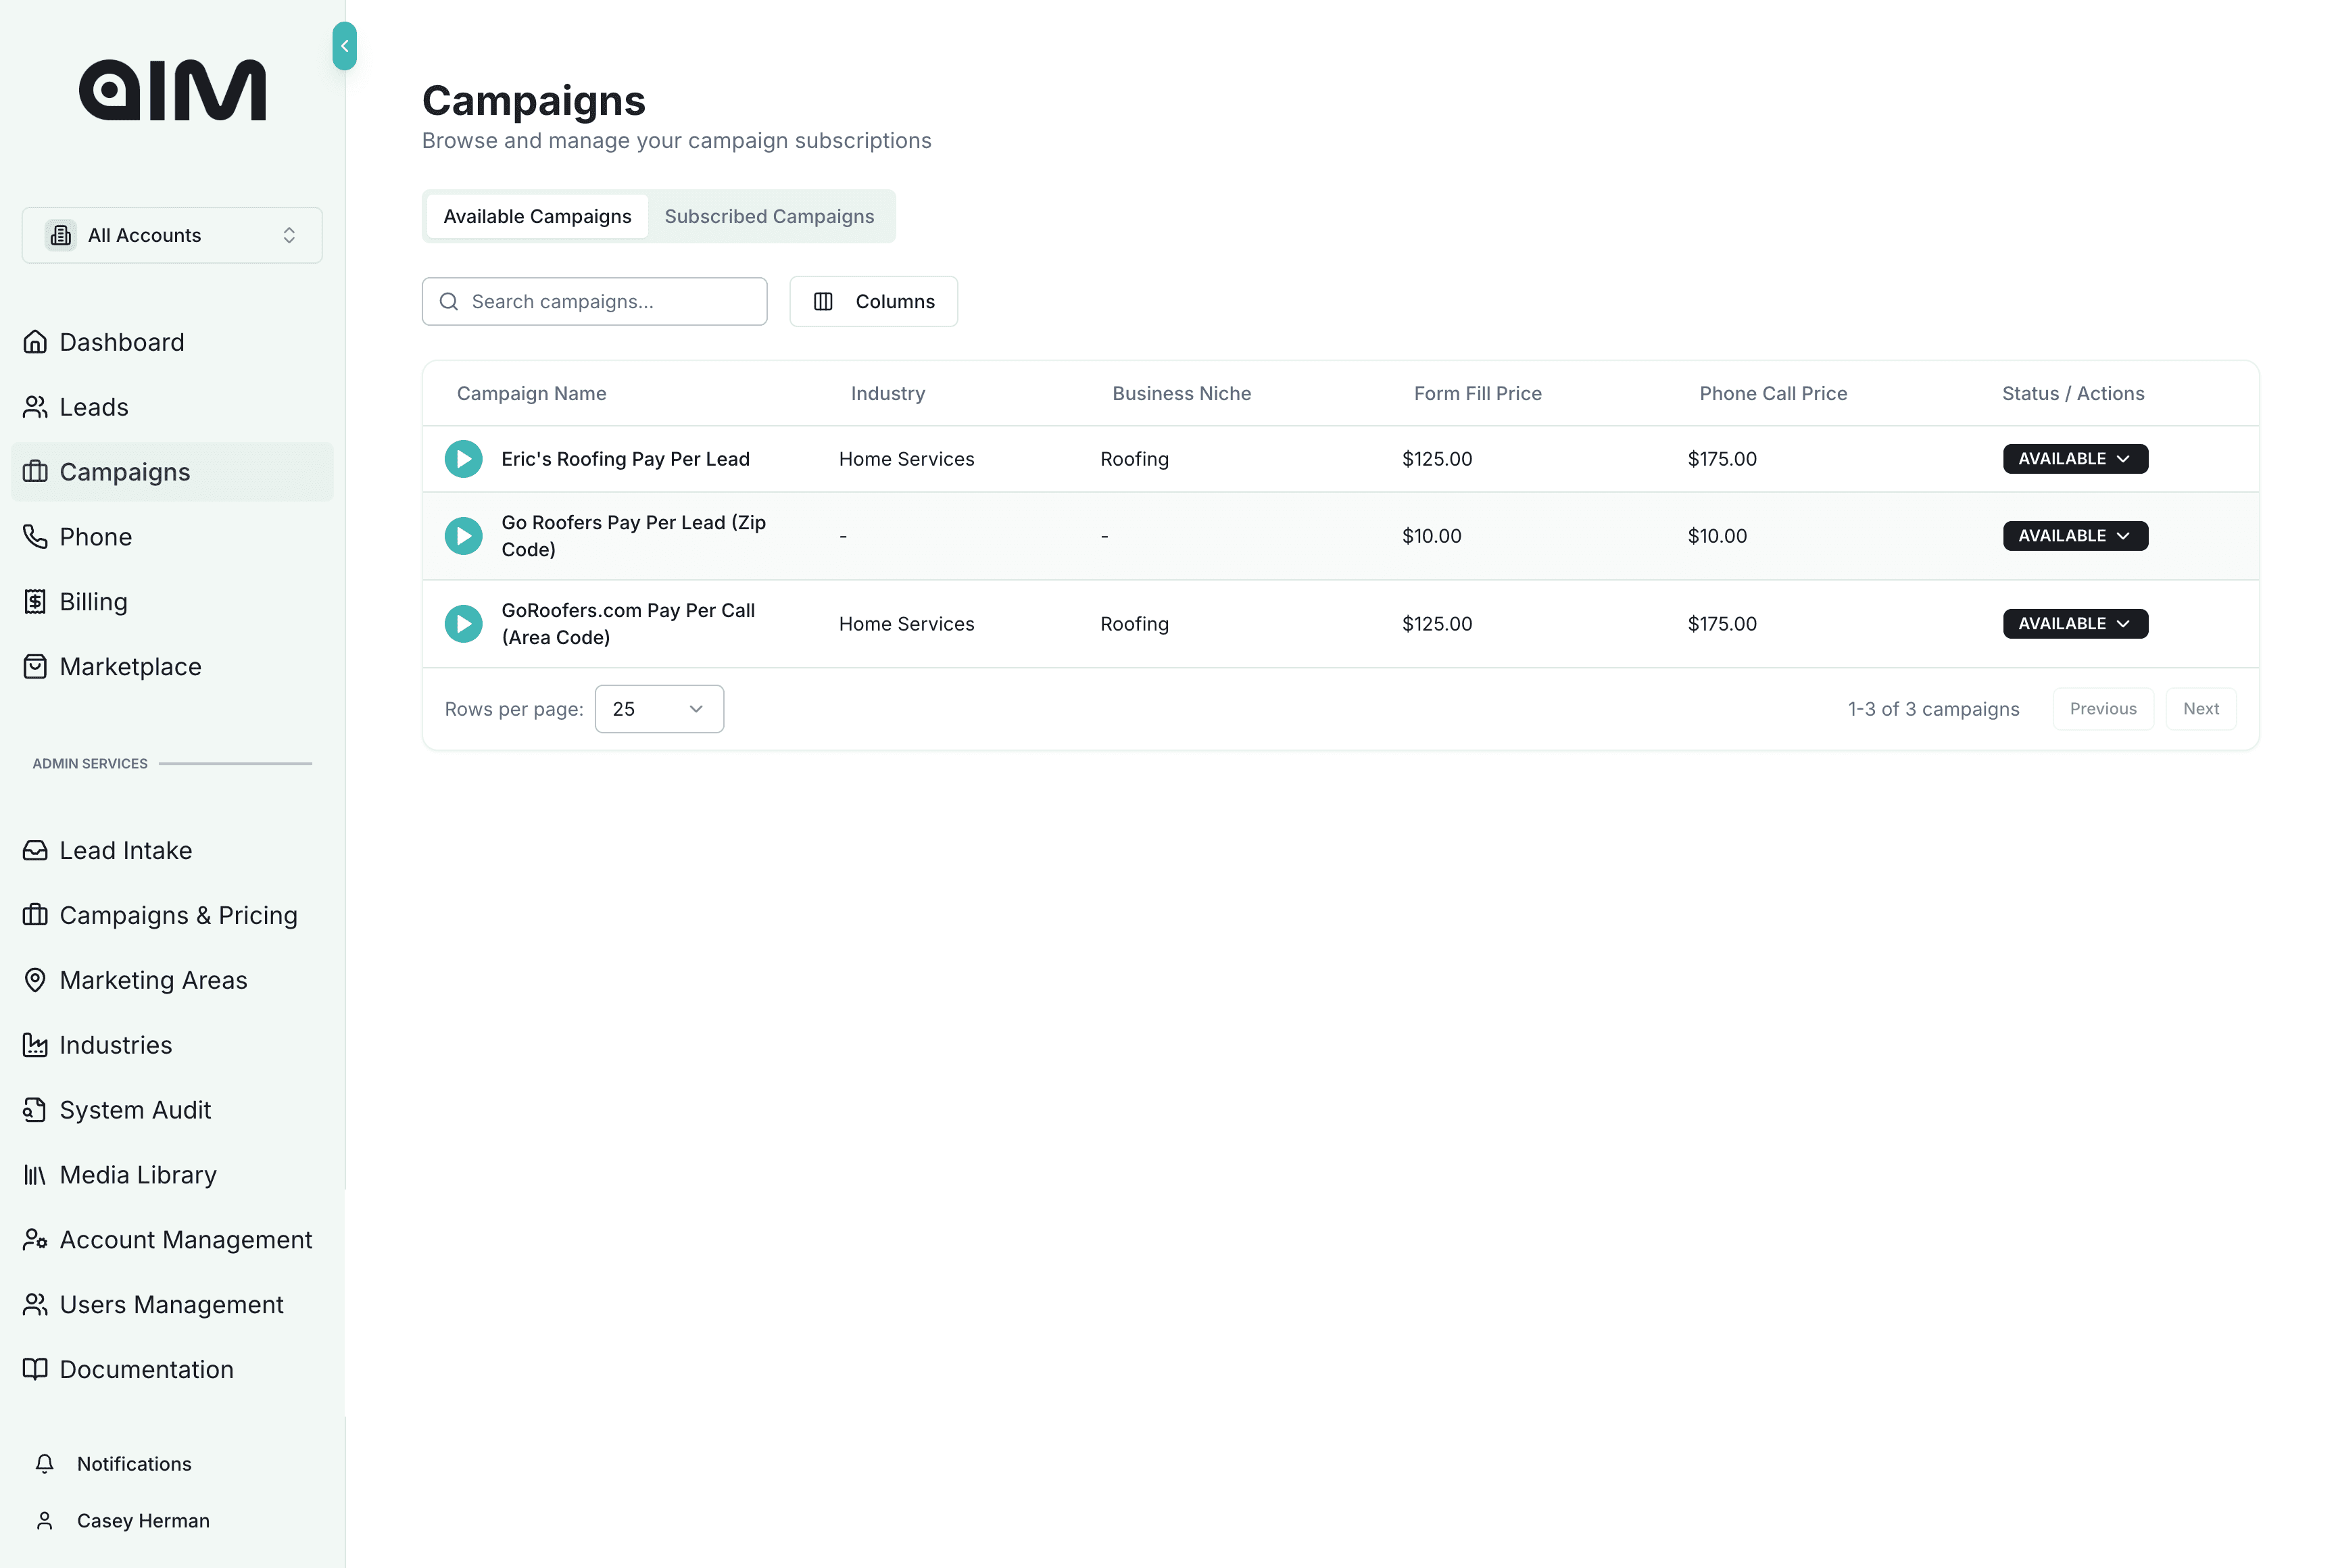
Task: Click the Leads people icon
Action: [x=35, y=407]
